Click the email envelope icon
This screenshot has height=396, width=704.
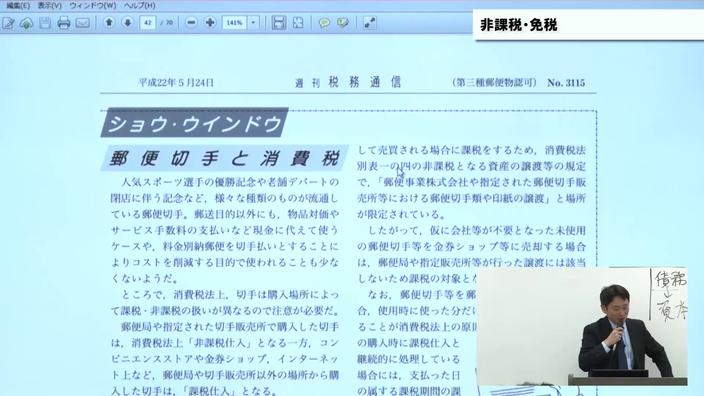click(83, 23)
